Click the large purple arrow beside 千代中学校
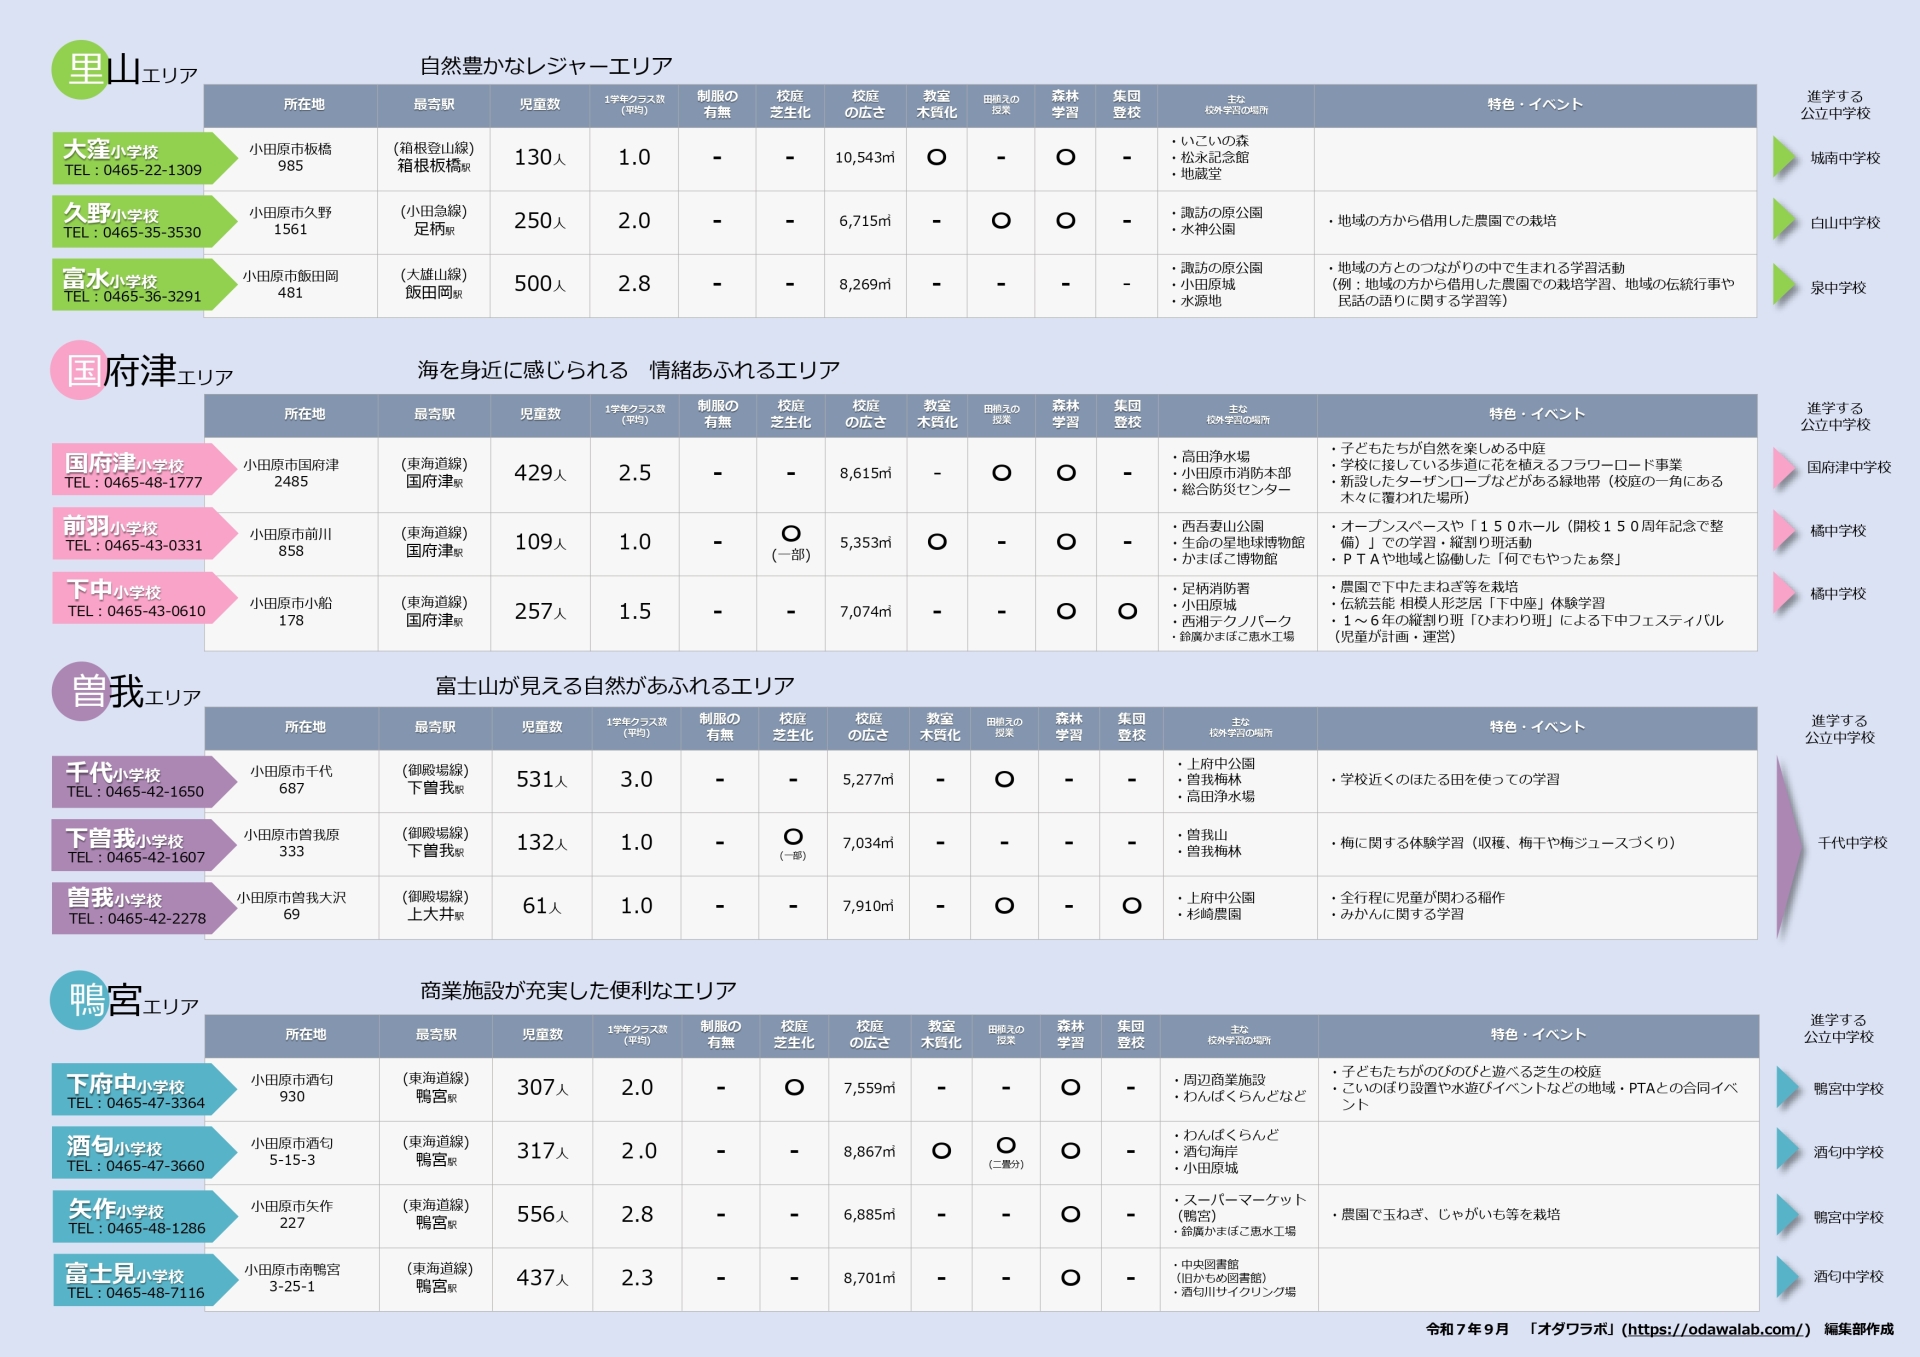Image resolution: width=1920 pixels, height=1357 pixels. (1789, 846)
